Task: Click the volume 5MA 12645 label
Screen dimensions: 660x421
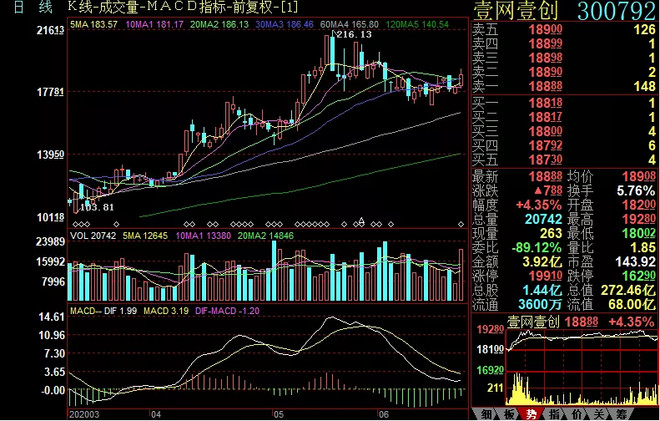Action: 145,236
